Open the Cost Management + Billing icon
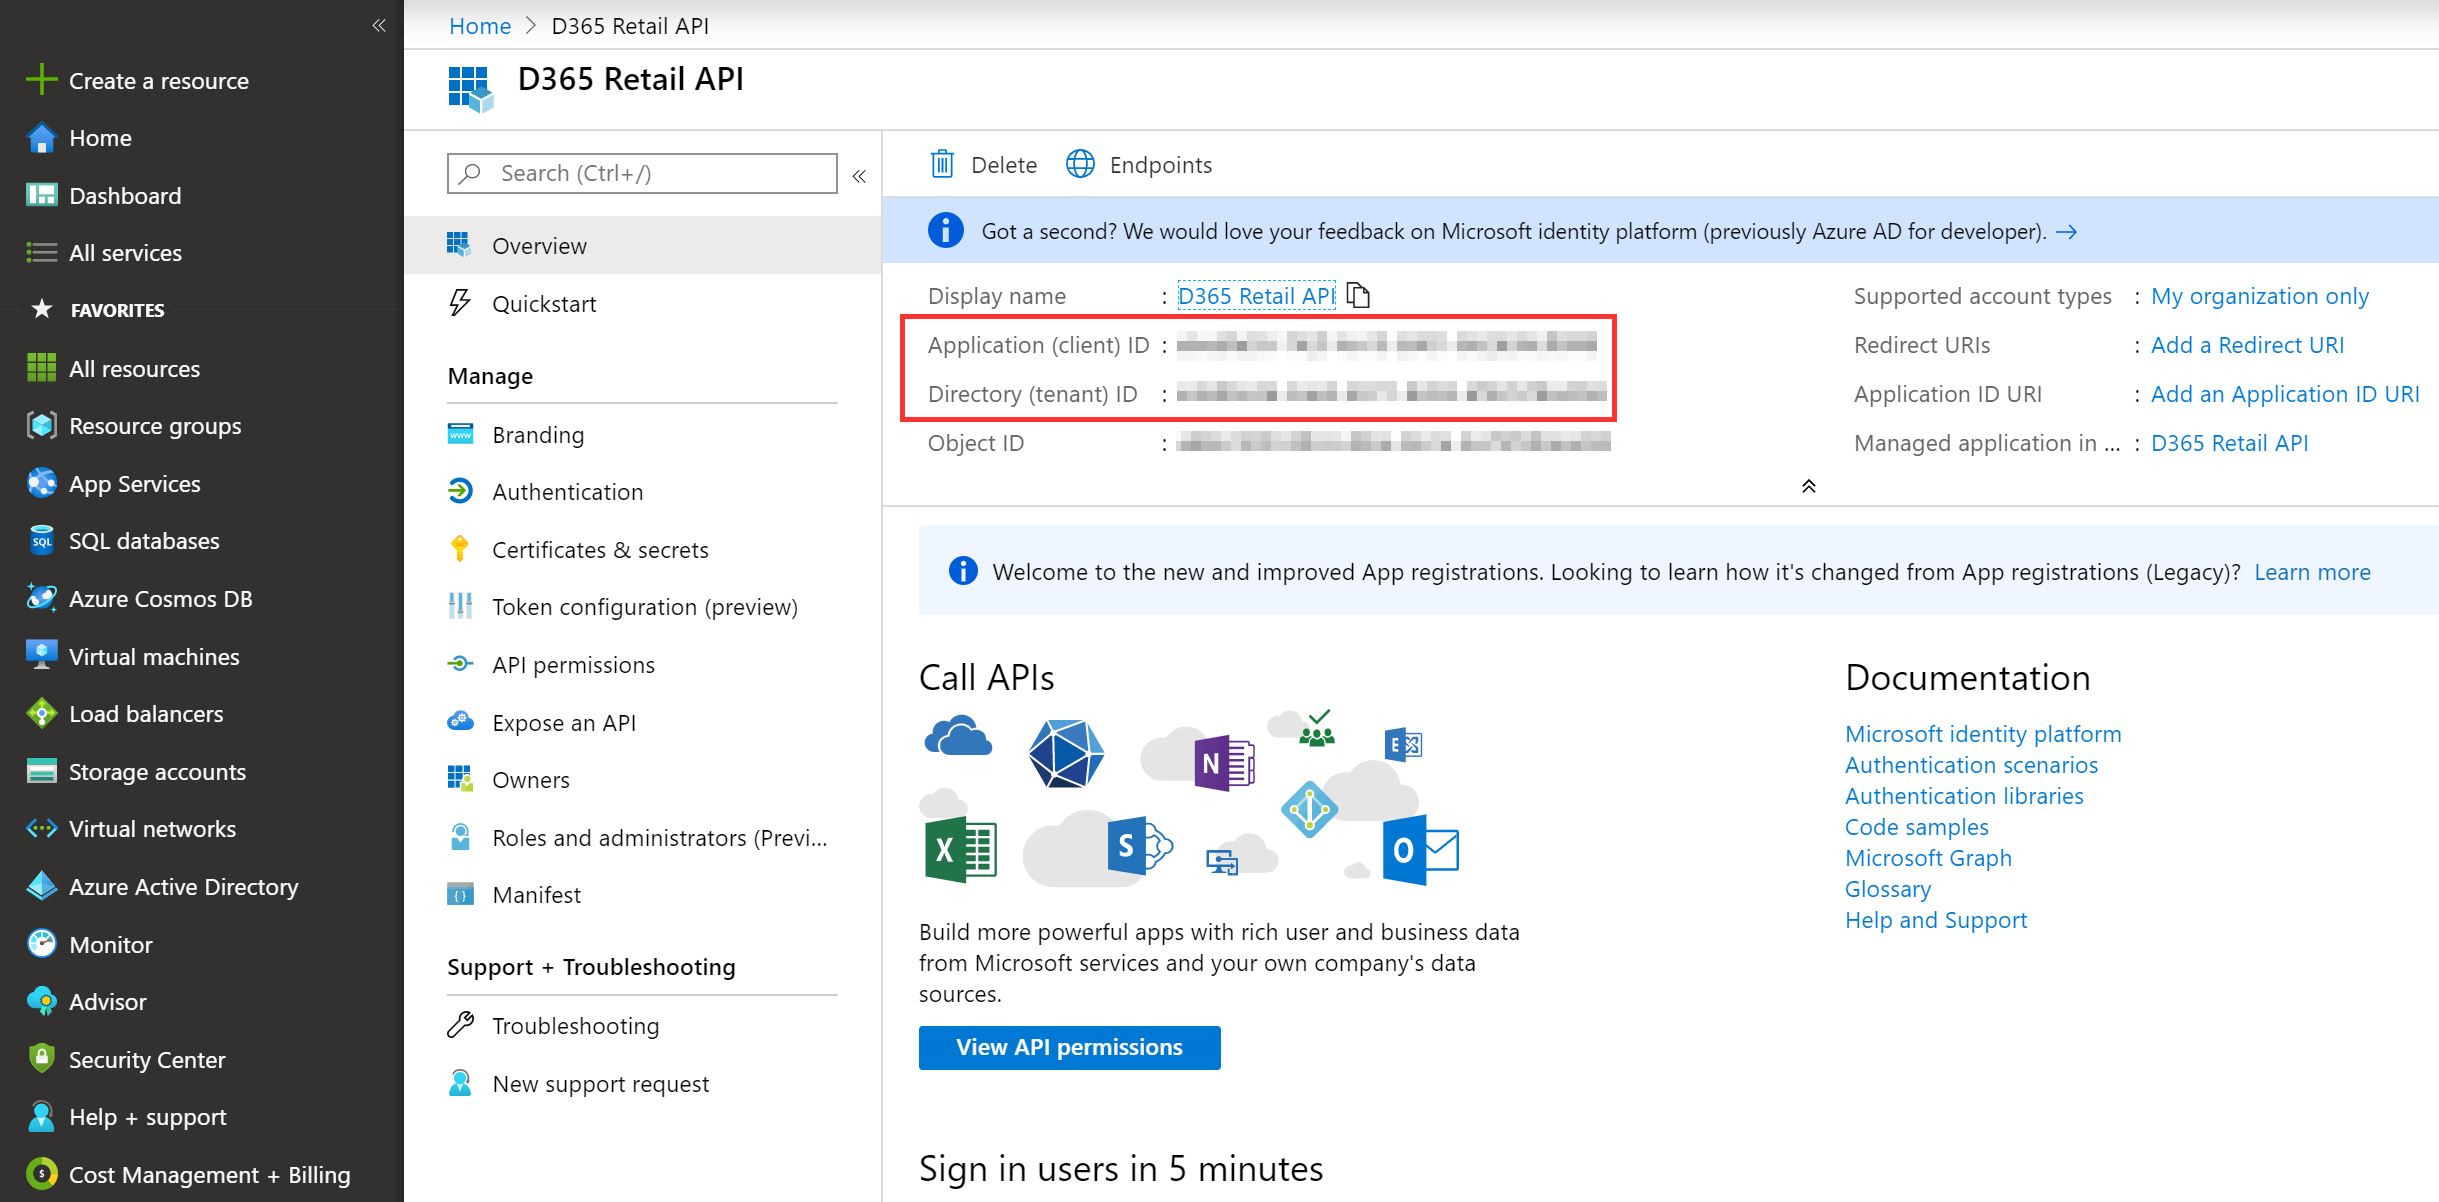The width and height of the screenshot is (2439, 1202). [41, 1174]
